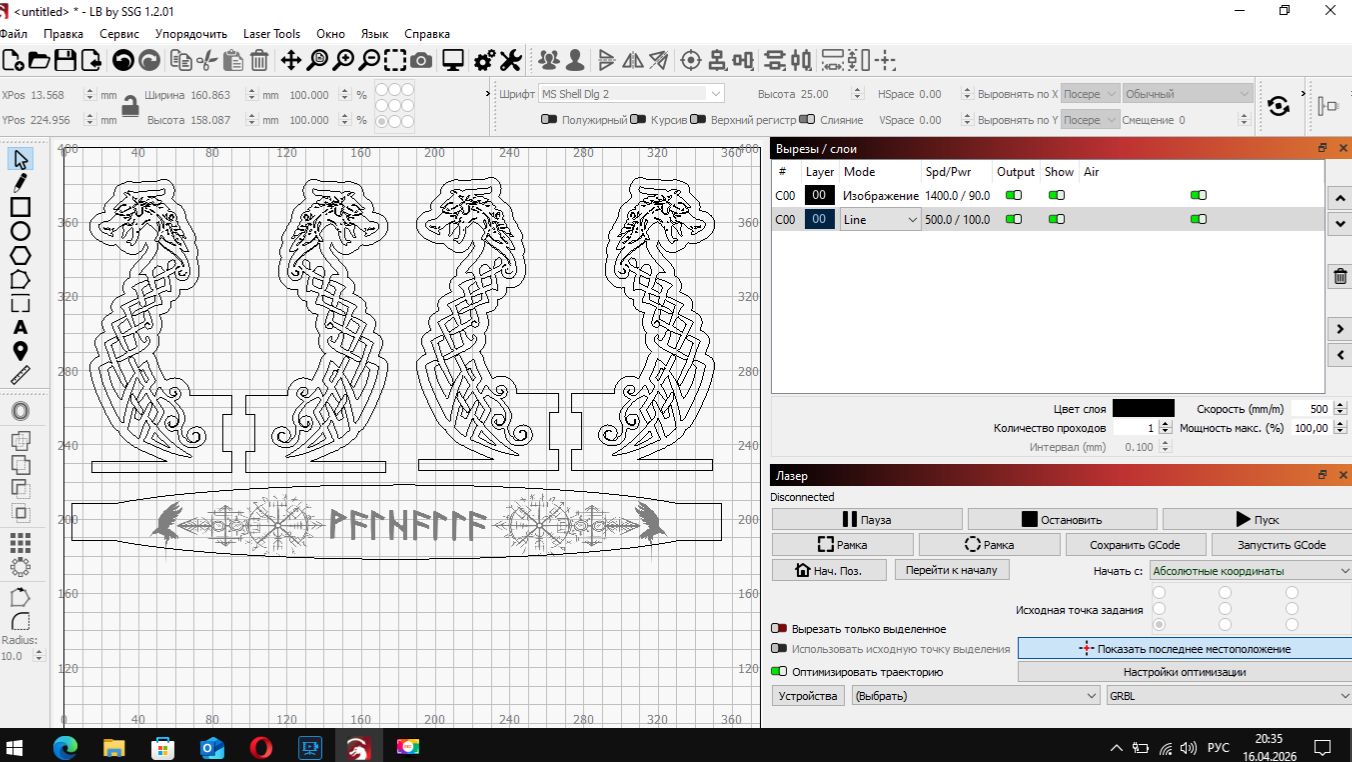The height and width of the screenshot is (762, 1352).
Task: Cut the selection with the scissors icon
Action: tap(207, 61)
